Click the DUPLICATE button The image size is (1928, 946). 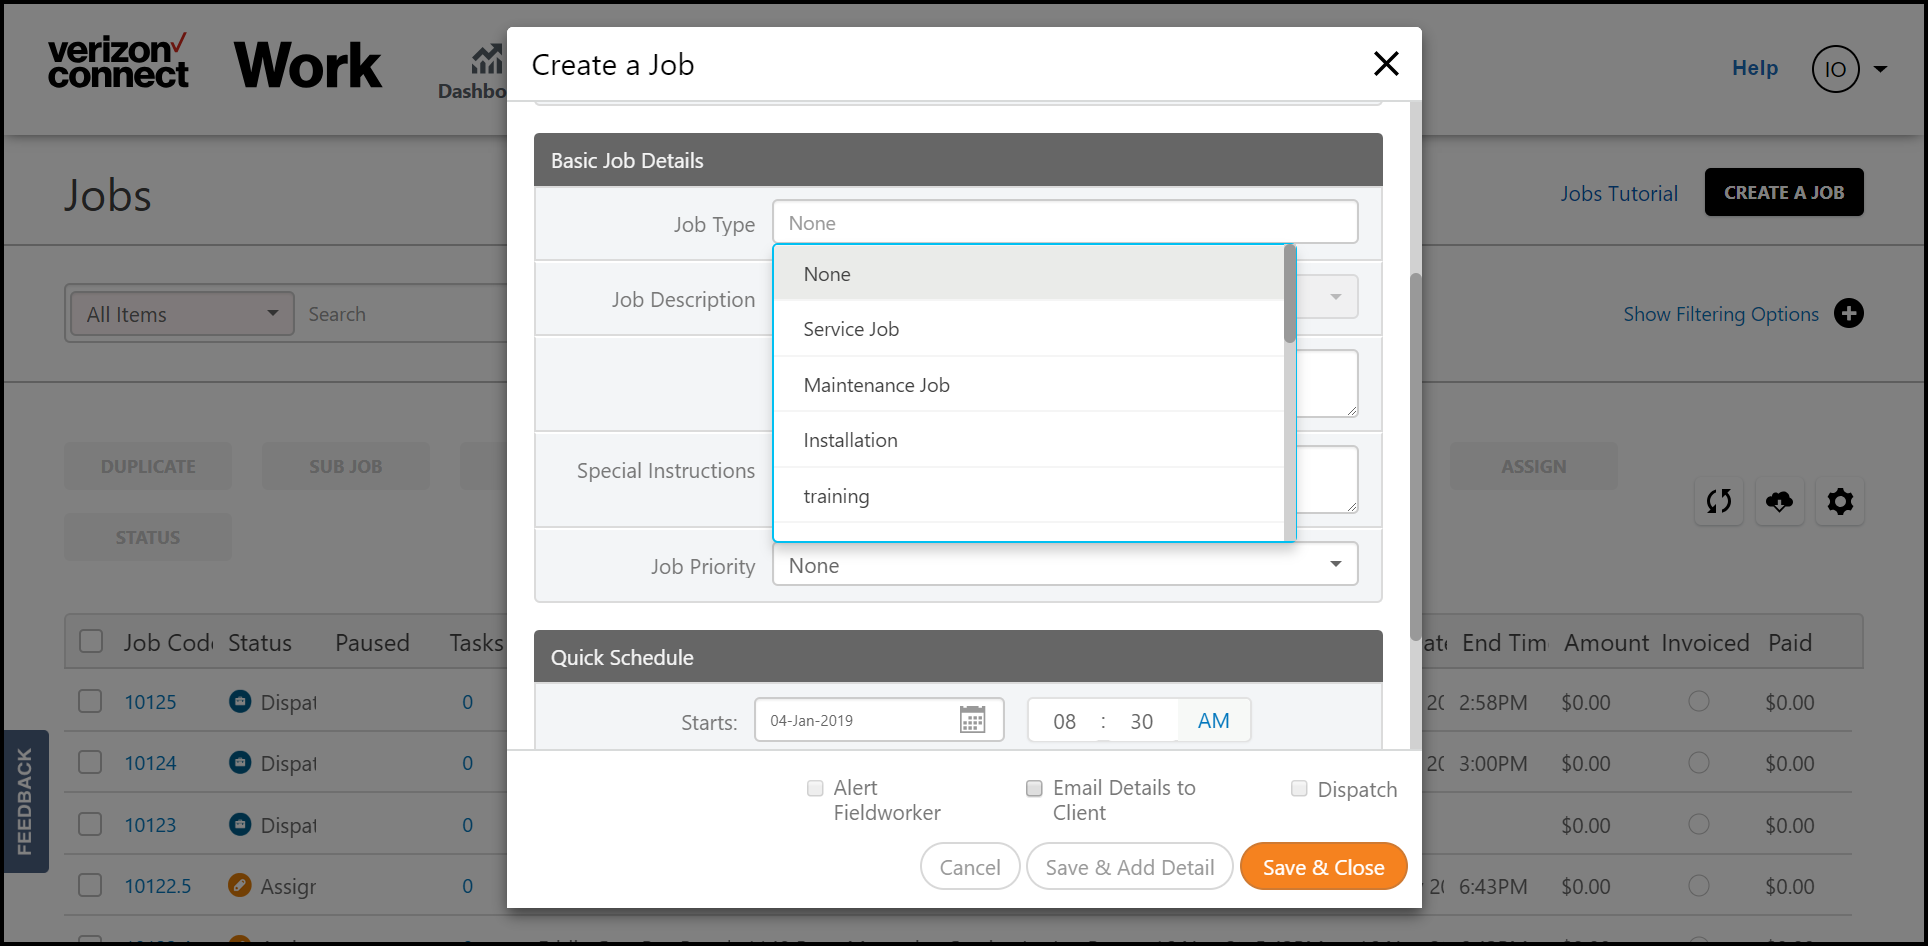[148, 466]
